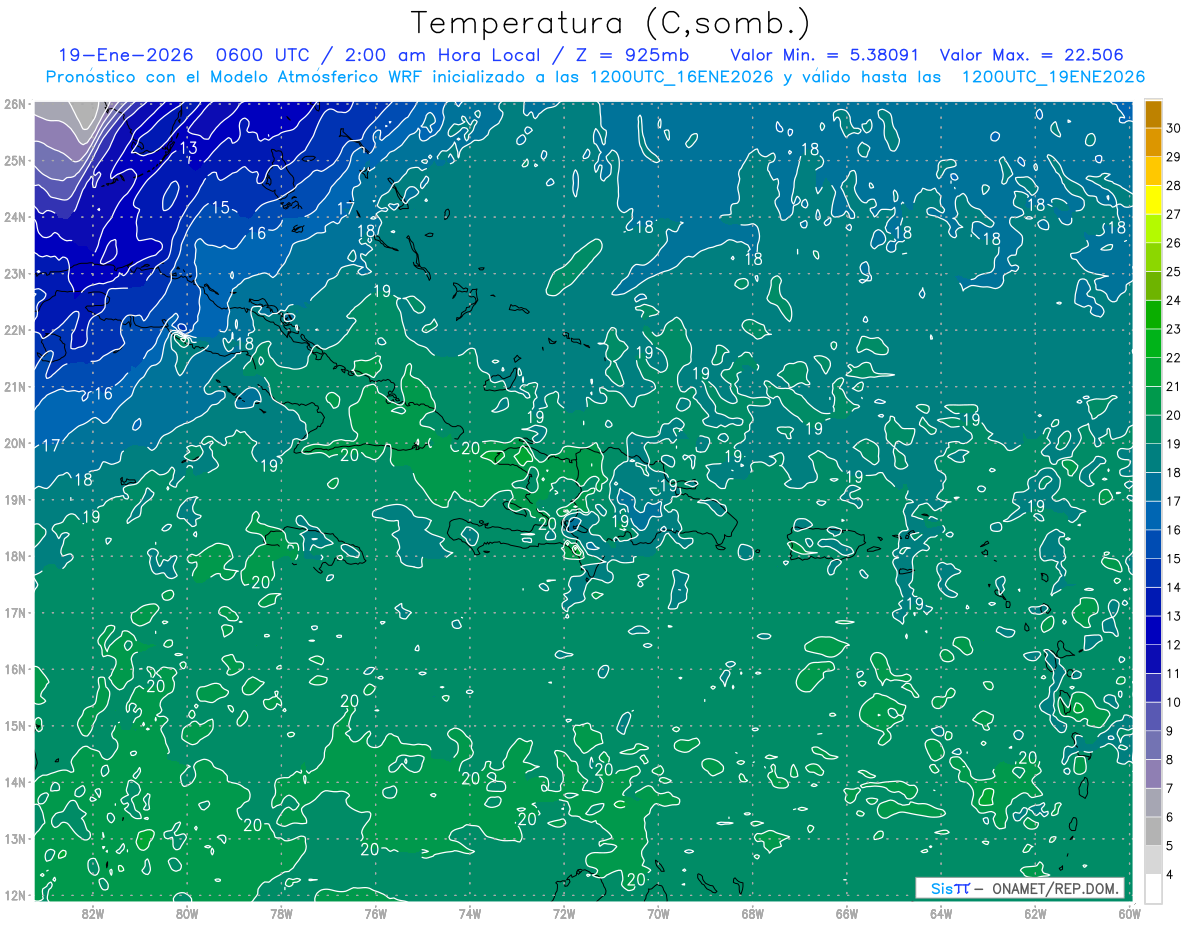Click the '30' color scale label
The image size is (1200, 927).
coord(1174,129)
